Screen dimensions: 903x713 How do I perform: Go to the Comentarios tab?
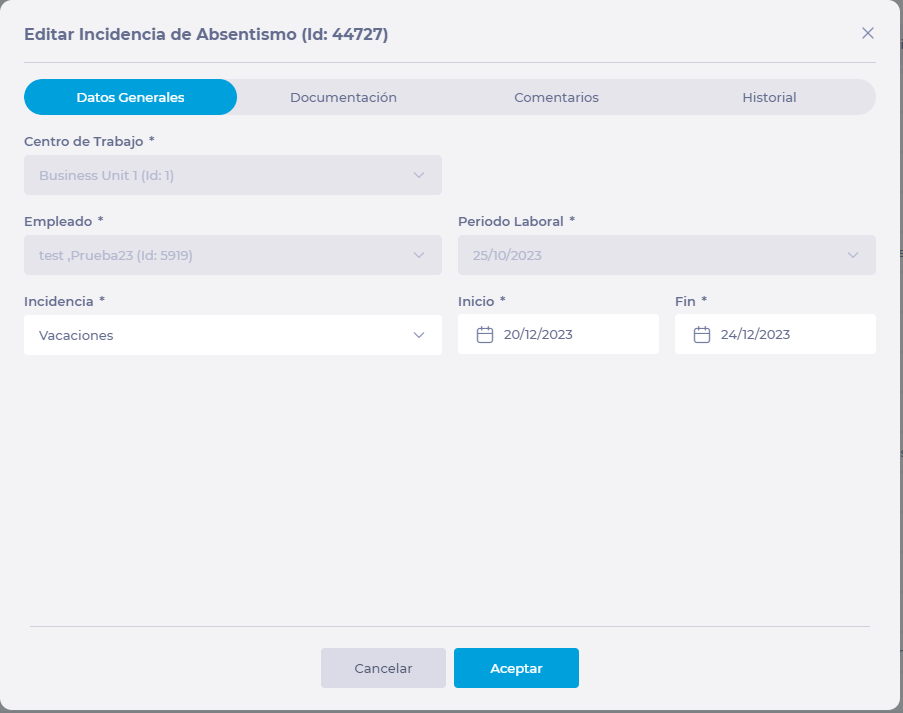[556, 97]
